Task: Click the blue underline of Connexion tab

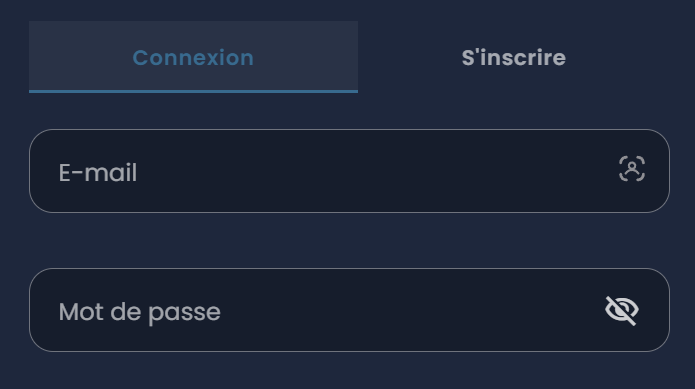Action: tap(193, 91)
